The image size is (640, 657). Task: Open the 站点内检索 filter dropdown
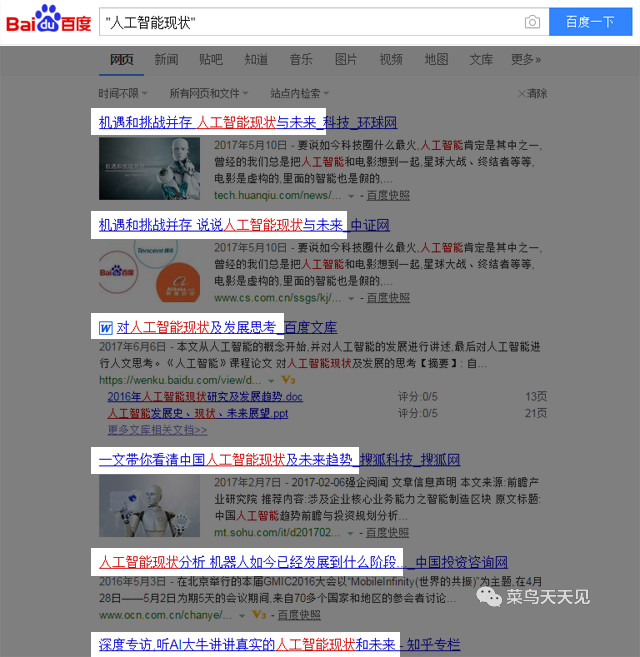[x=299, y=93]
